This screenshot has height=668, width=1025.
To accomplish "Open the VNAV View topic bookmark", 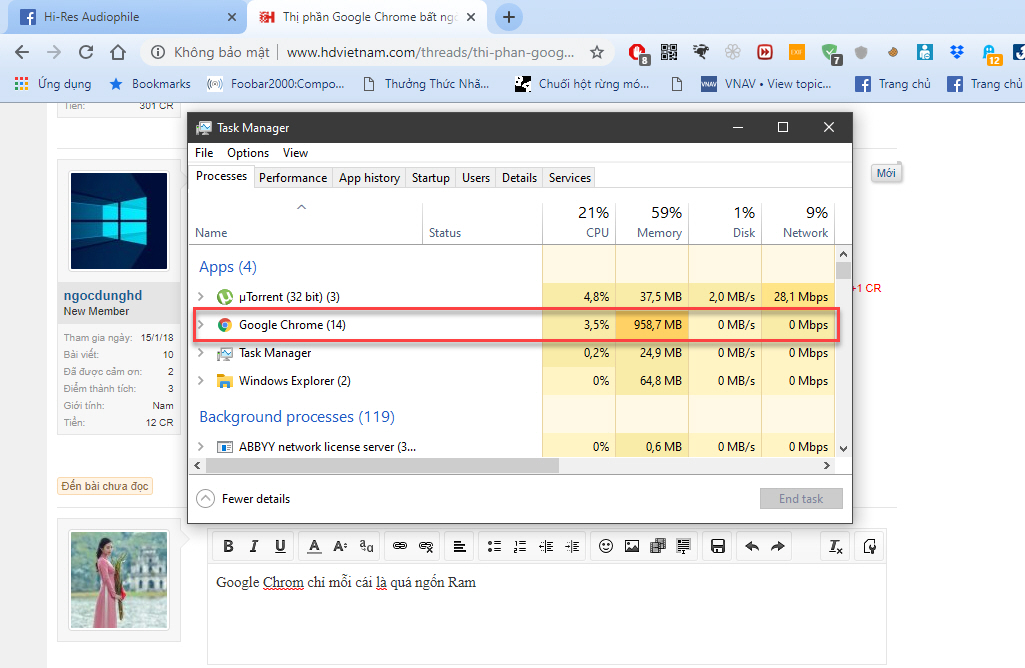I will [766, 84].
